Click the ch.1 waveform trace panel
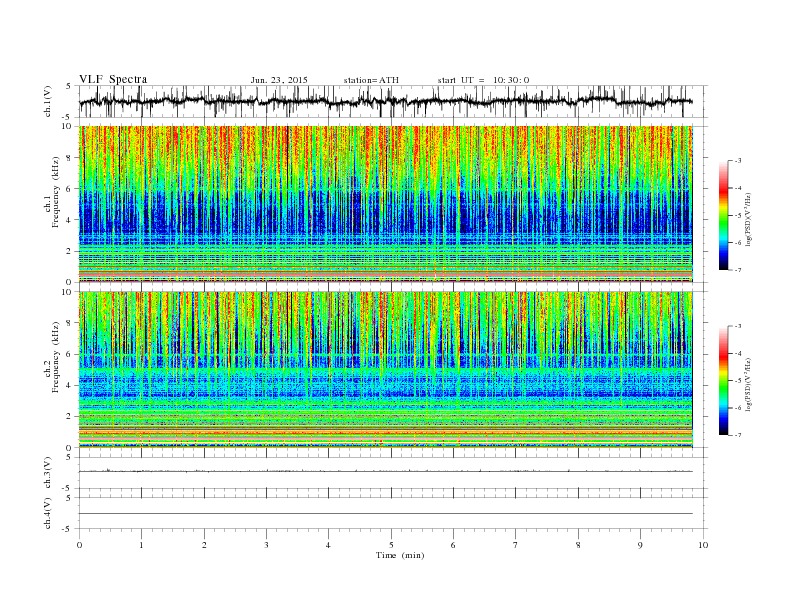The height and width of the screenshot is (612, 792). [393, 101]
